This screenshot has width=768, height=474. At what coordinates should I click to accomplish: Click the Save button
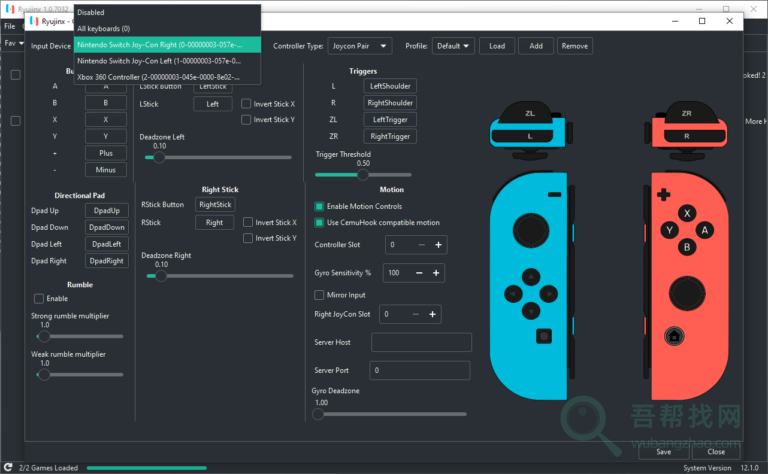pyautogui.click(x=656, y=452)
